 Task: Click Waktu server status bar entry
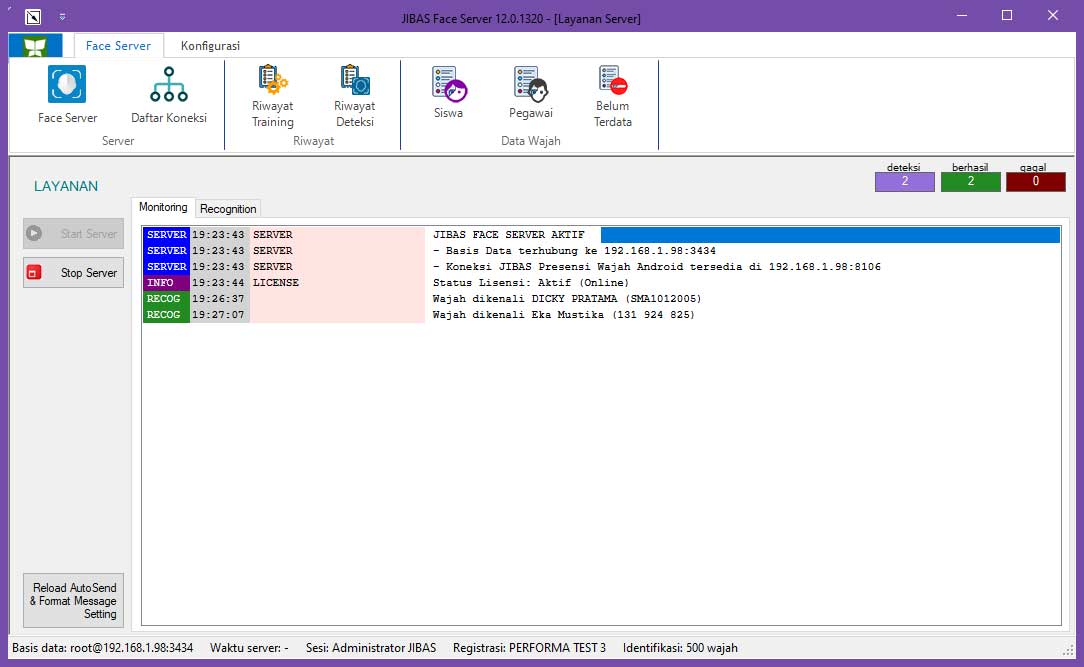pyautogui.click(x=249, y=648)
